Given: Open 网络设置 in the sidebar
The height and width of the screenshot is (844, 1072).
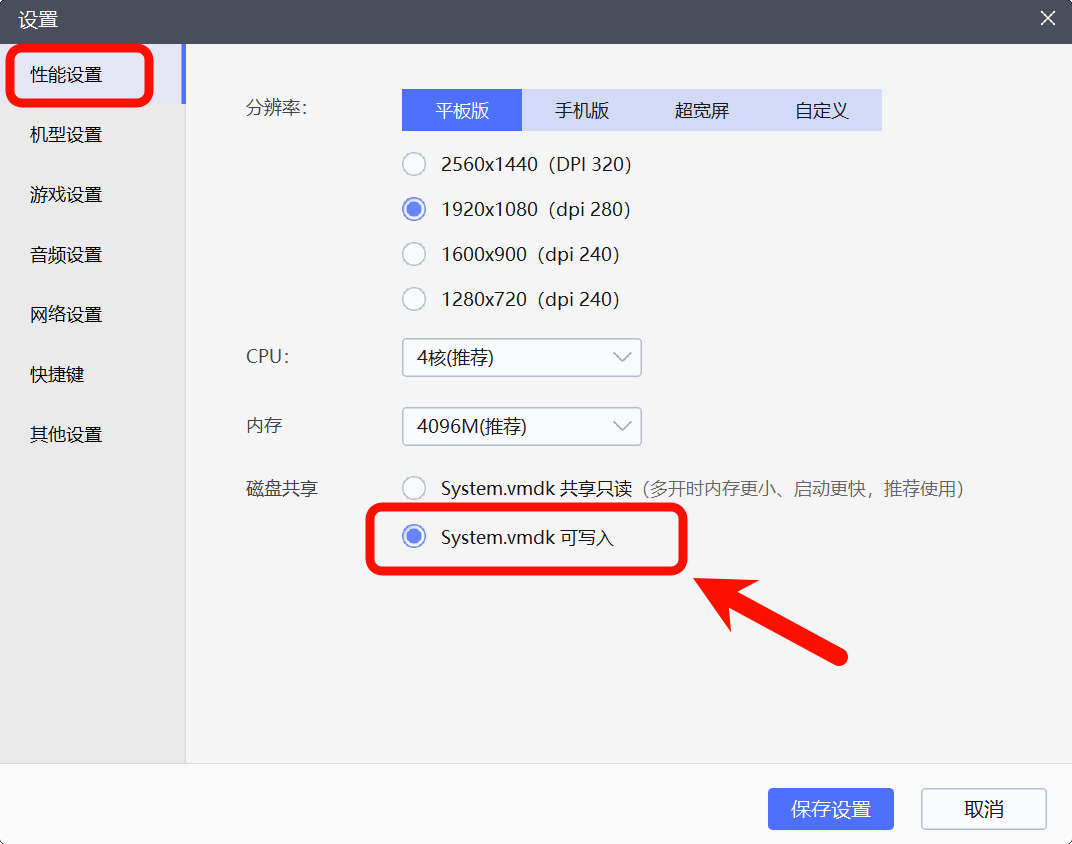Looking at the screenshot, I should 66,315.
